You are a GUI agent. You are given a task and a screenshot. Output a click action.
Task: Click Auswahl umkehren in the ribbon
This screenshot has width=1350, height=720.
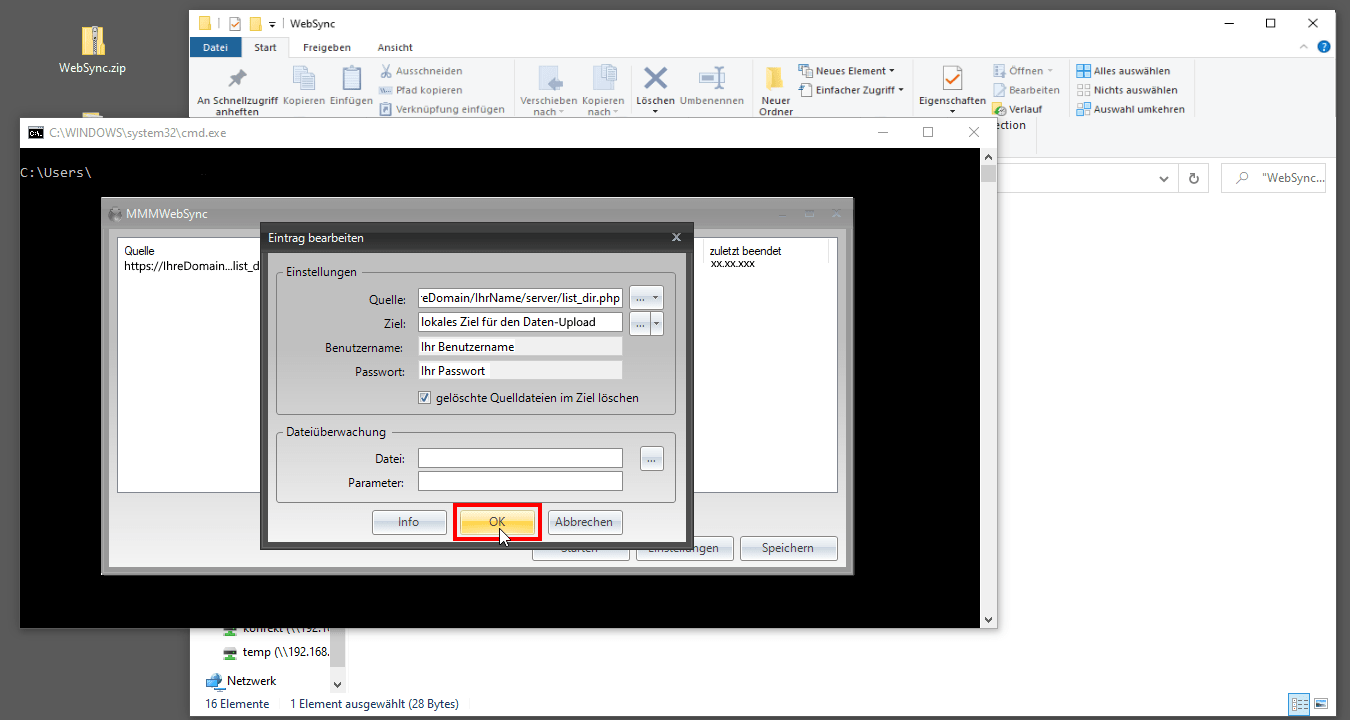click(1130, 109)
